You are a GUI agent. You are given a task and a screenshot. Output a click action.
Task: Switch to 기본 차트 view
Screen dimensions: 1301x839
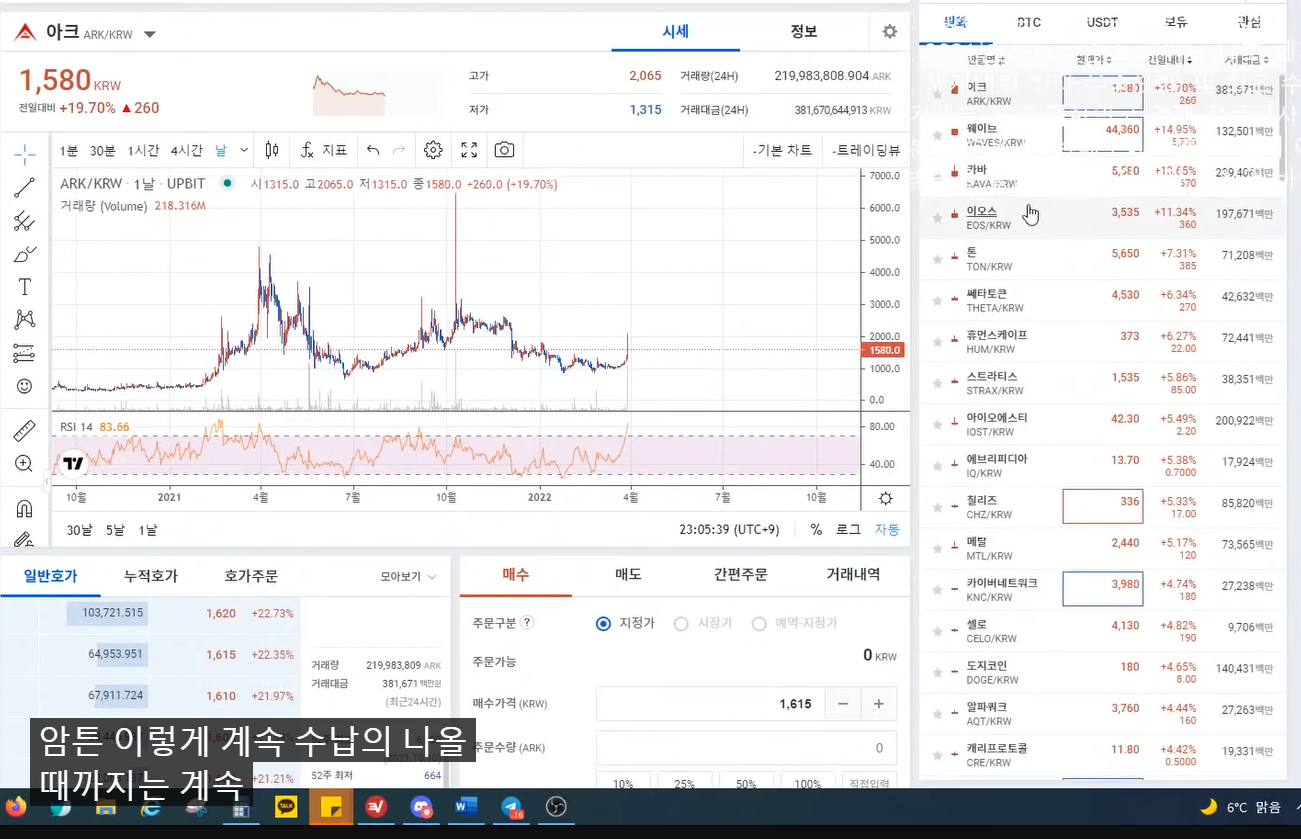(x=782, y=150)
